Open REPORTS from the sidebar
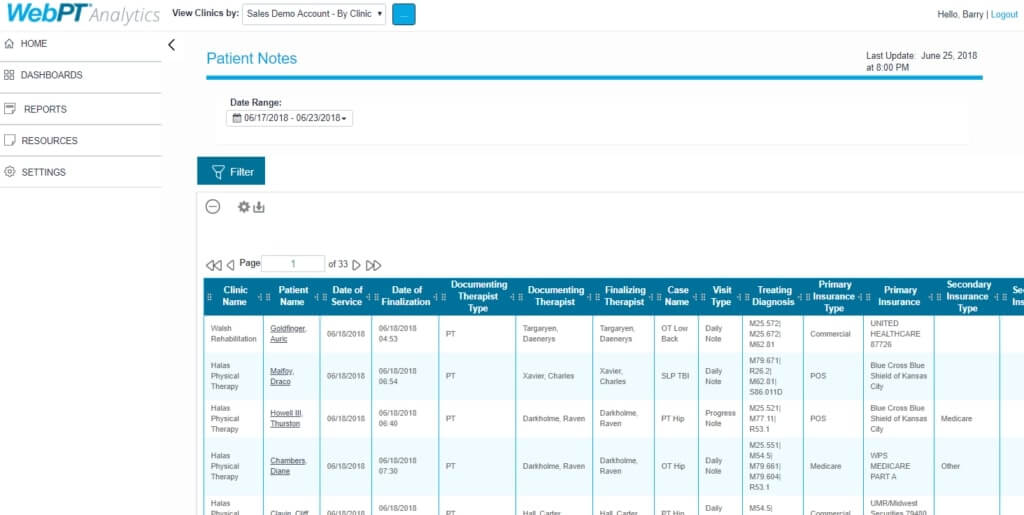1024x515 pixels. 80,109
